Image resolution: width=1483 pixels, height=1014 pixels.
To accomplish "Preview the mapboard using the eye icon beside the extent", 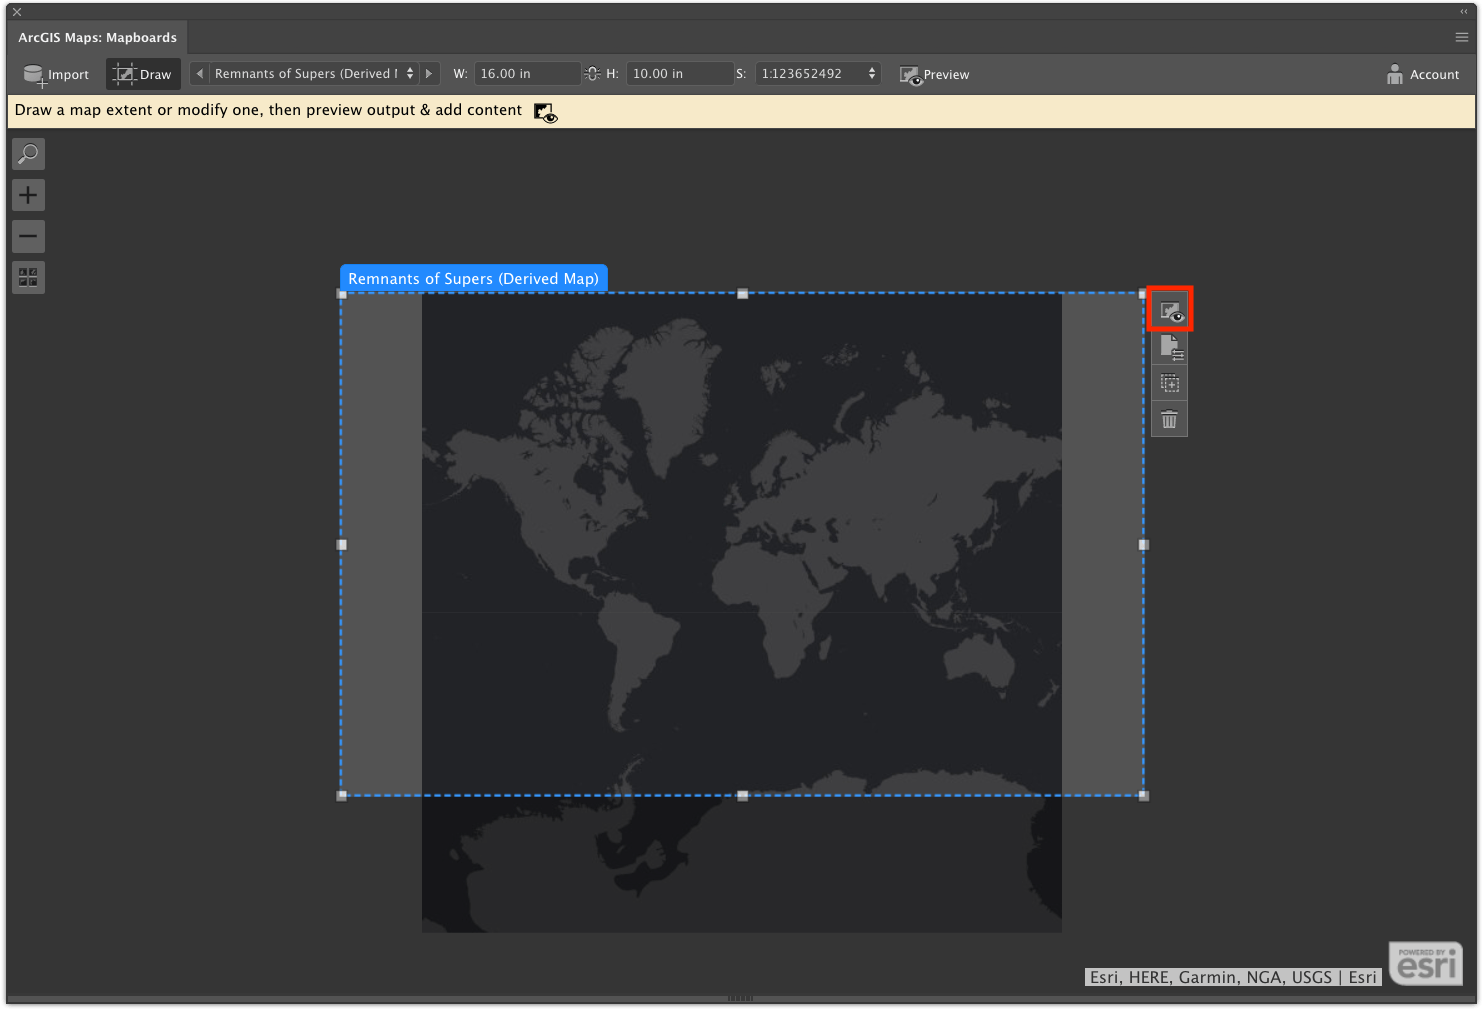I will coord(1170,311).
